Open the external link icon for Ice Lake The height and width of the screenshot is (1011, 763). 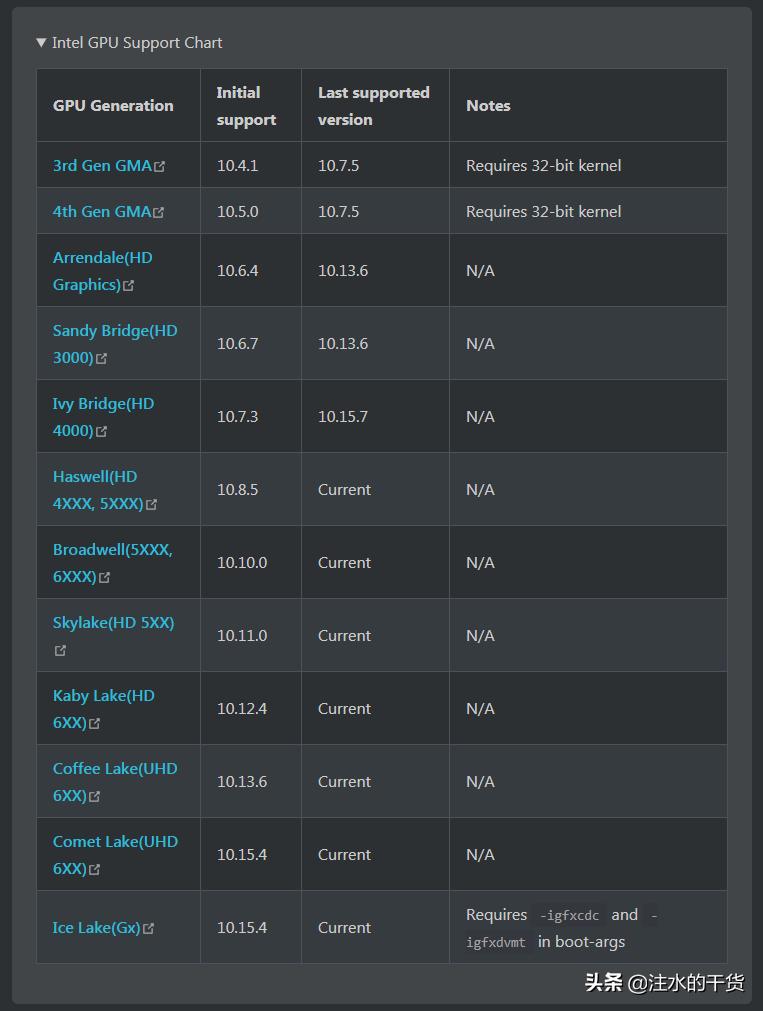tap(149, 928)
